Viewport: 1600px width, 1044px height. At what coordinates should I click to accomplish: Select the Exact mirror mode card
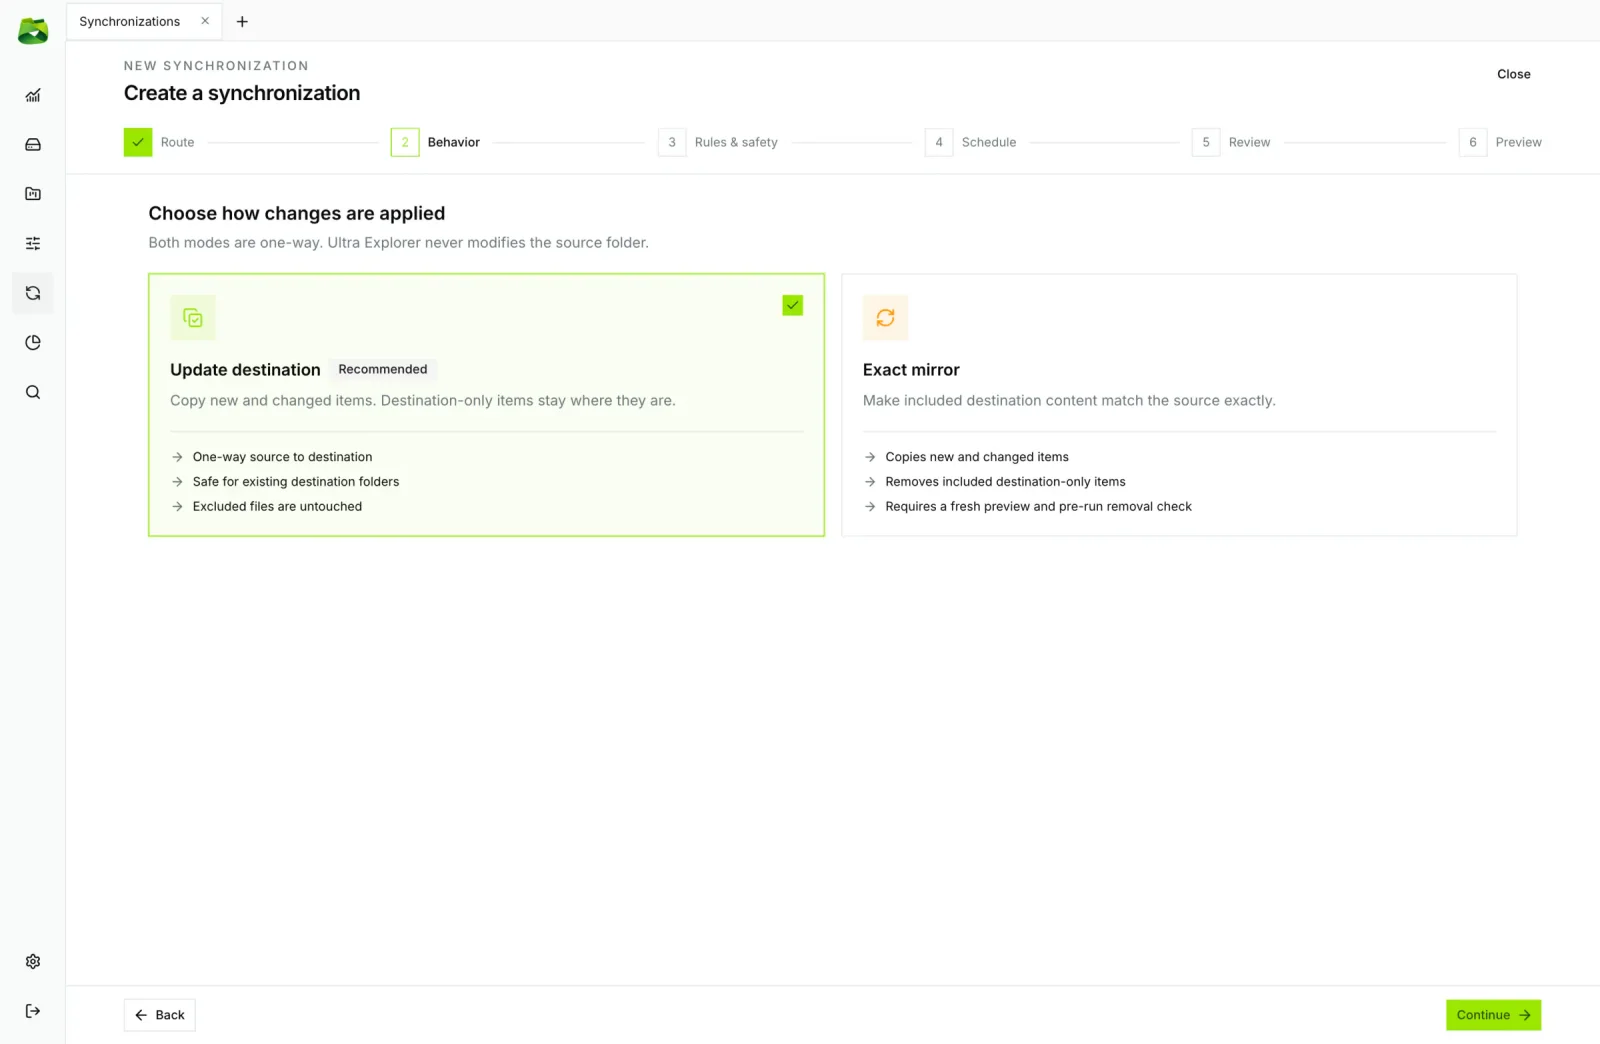click(1179, 405)
